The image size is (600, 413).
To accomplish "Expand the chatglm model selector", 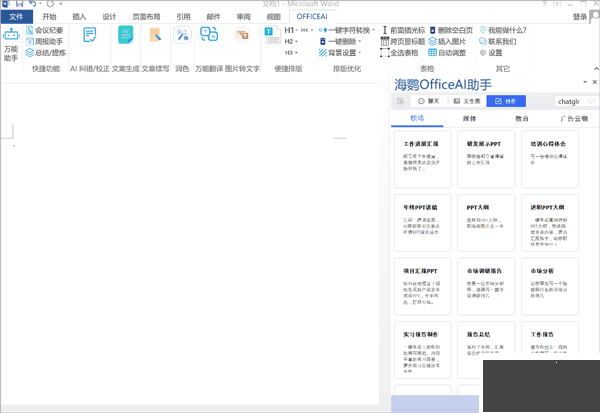I will pyautogui.click(x=577, y=101).
